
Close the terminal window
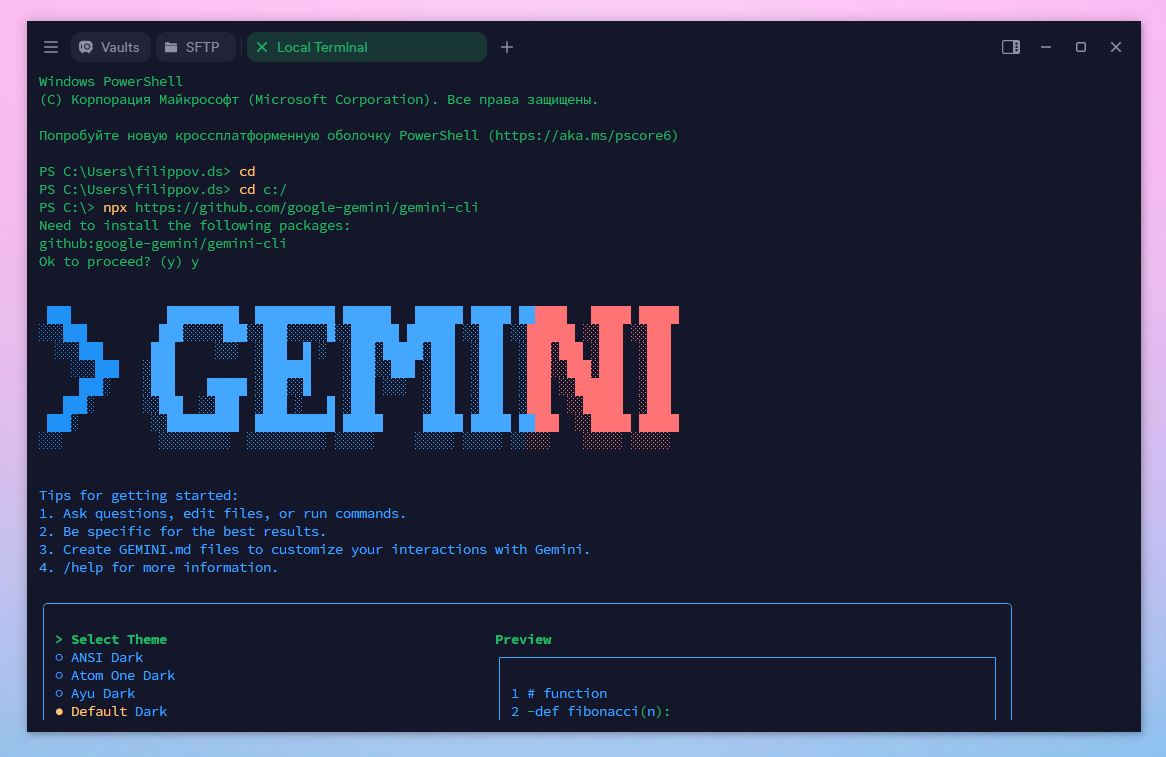point(1115,47)
